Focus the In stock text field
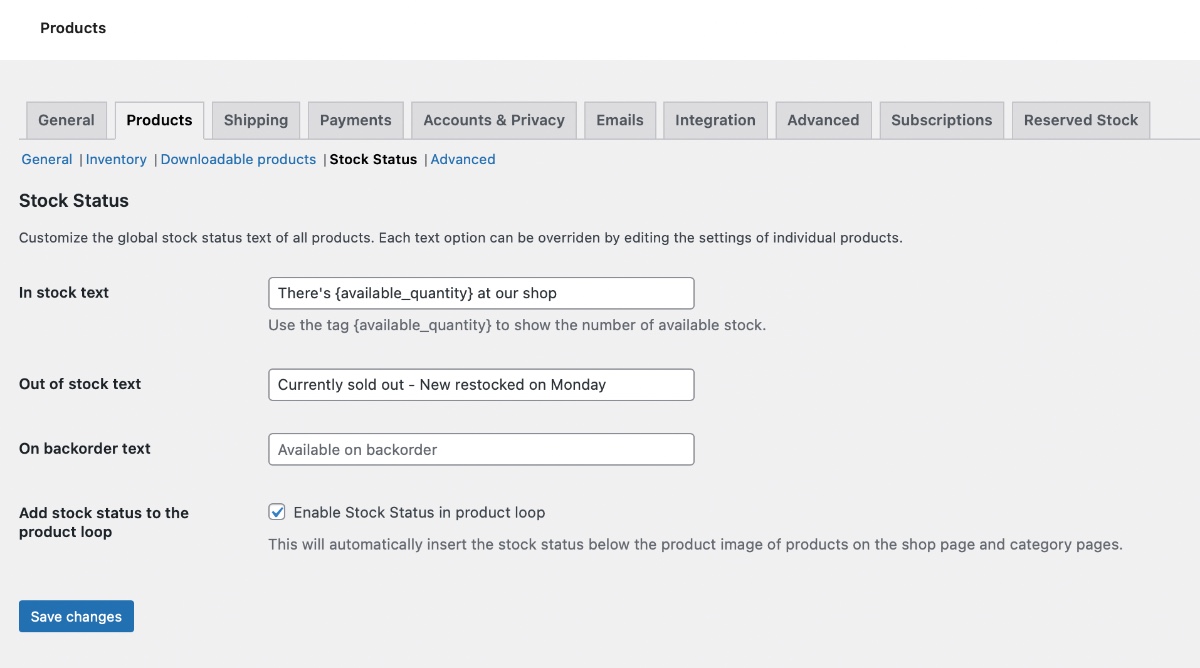 (481, 293)
